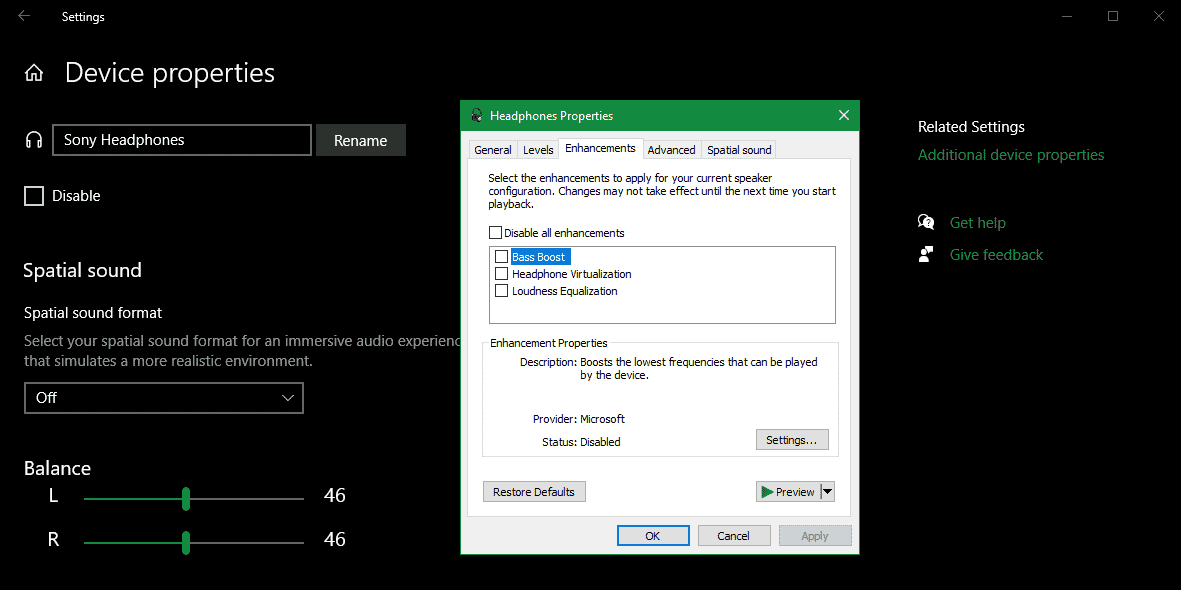Screen dimensions: 1181x590
Task: Click the Restore Defaults button
Action: point(534,491)
